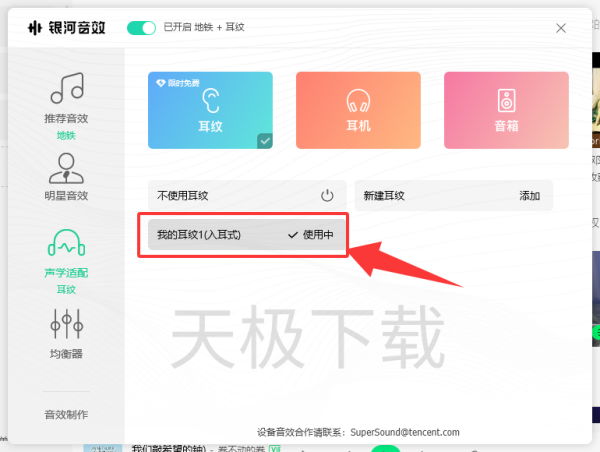This screenshot has width=600, height=452.
Task: Toggle the sound effects master switch off
Action: coord(141,28)
